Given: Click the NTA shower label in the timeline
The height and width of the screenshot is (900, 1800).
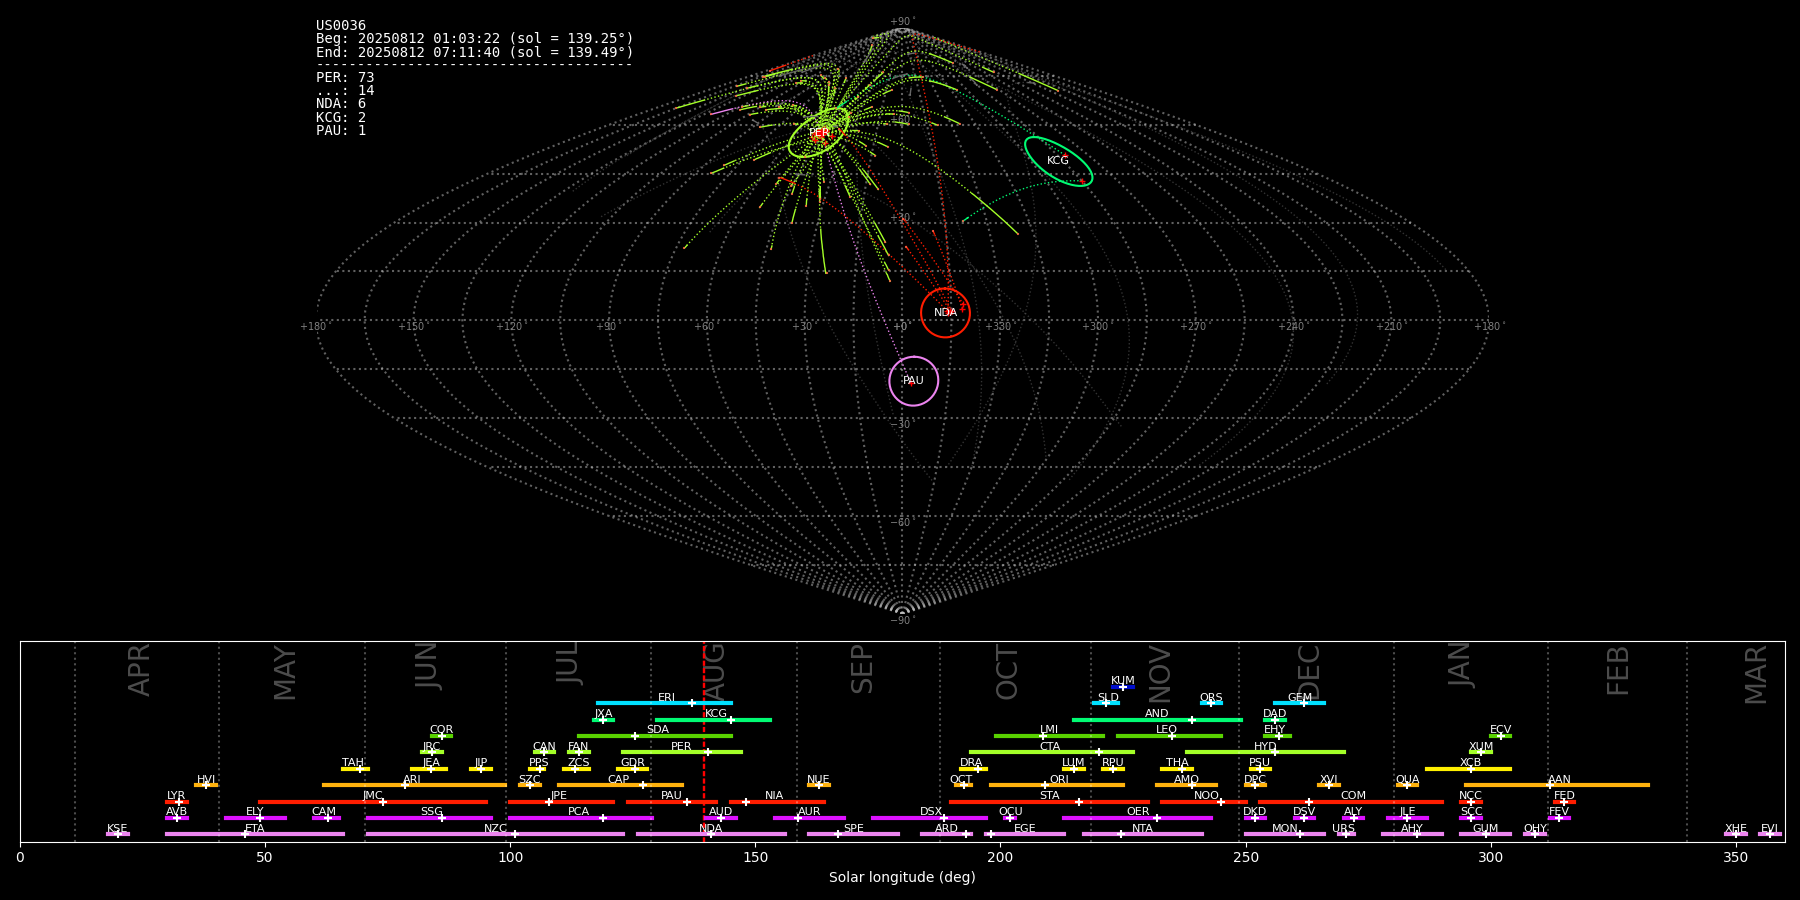Looking at the screenshot, I should [1142, 829].
